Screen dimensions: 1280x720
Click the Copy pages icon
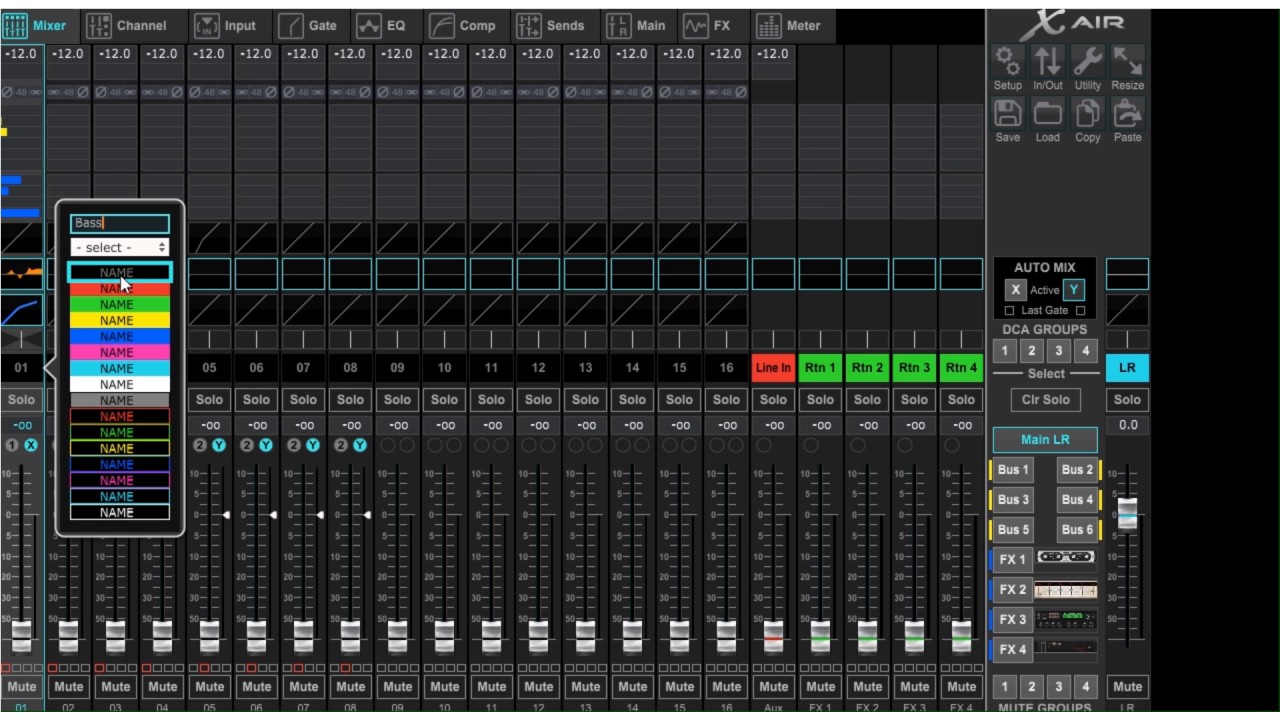point(1087,114)
